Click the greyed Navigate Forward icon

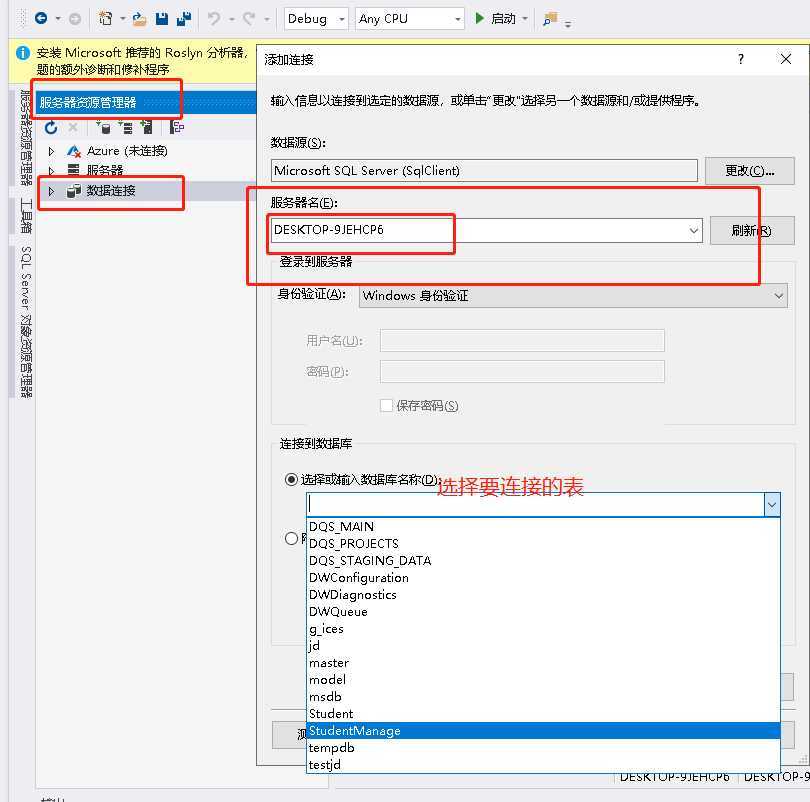coord(75,19)
